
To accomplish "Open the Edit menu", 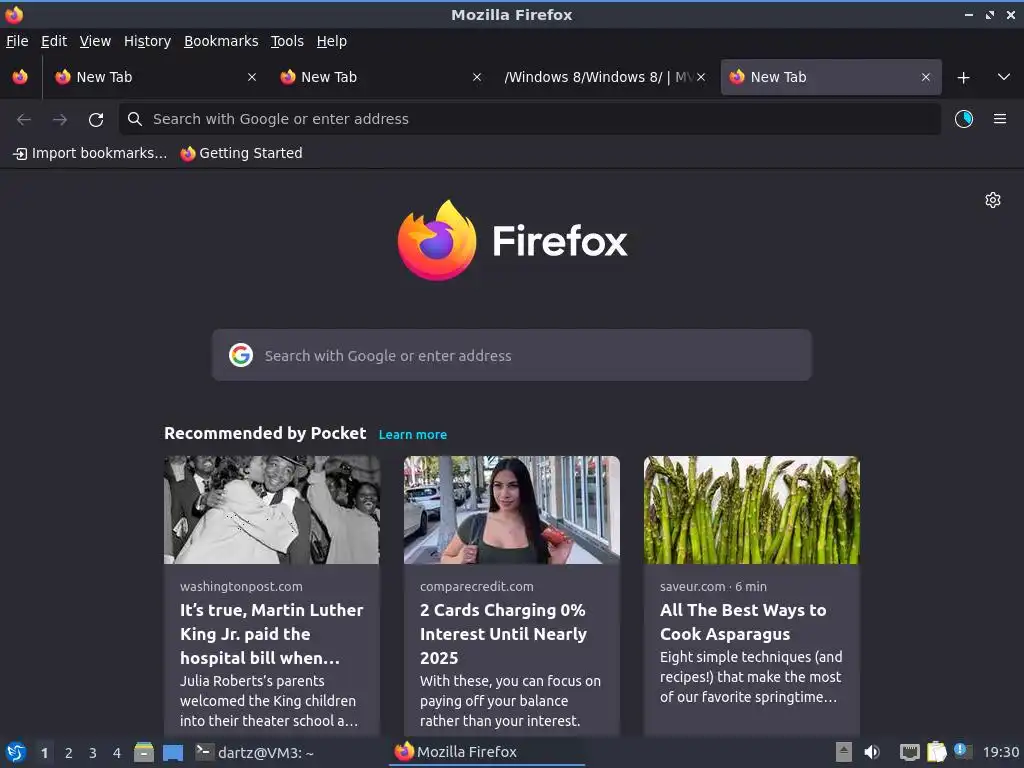I will [54, 41].
